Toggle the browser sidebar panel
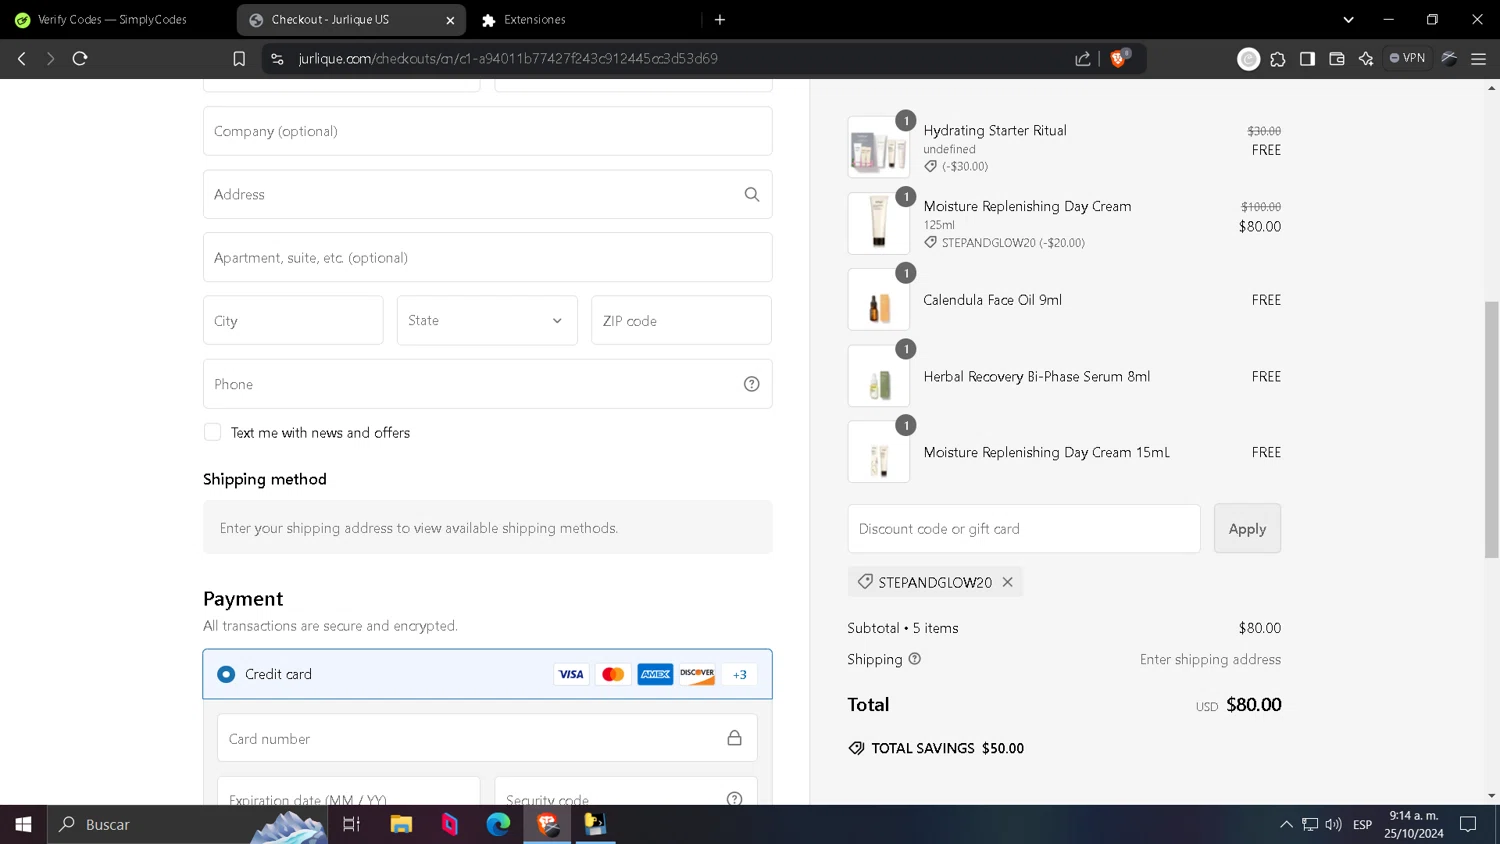Image resolution: width=1500 pixels, height=844 pixels. point(1307,59)
